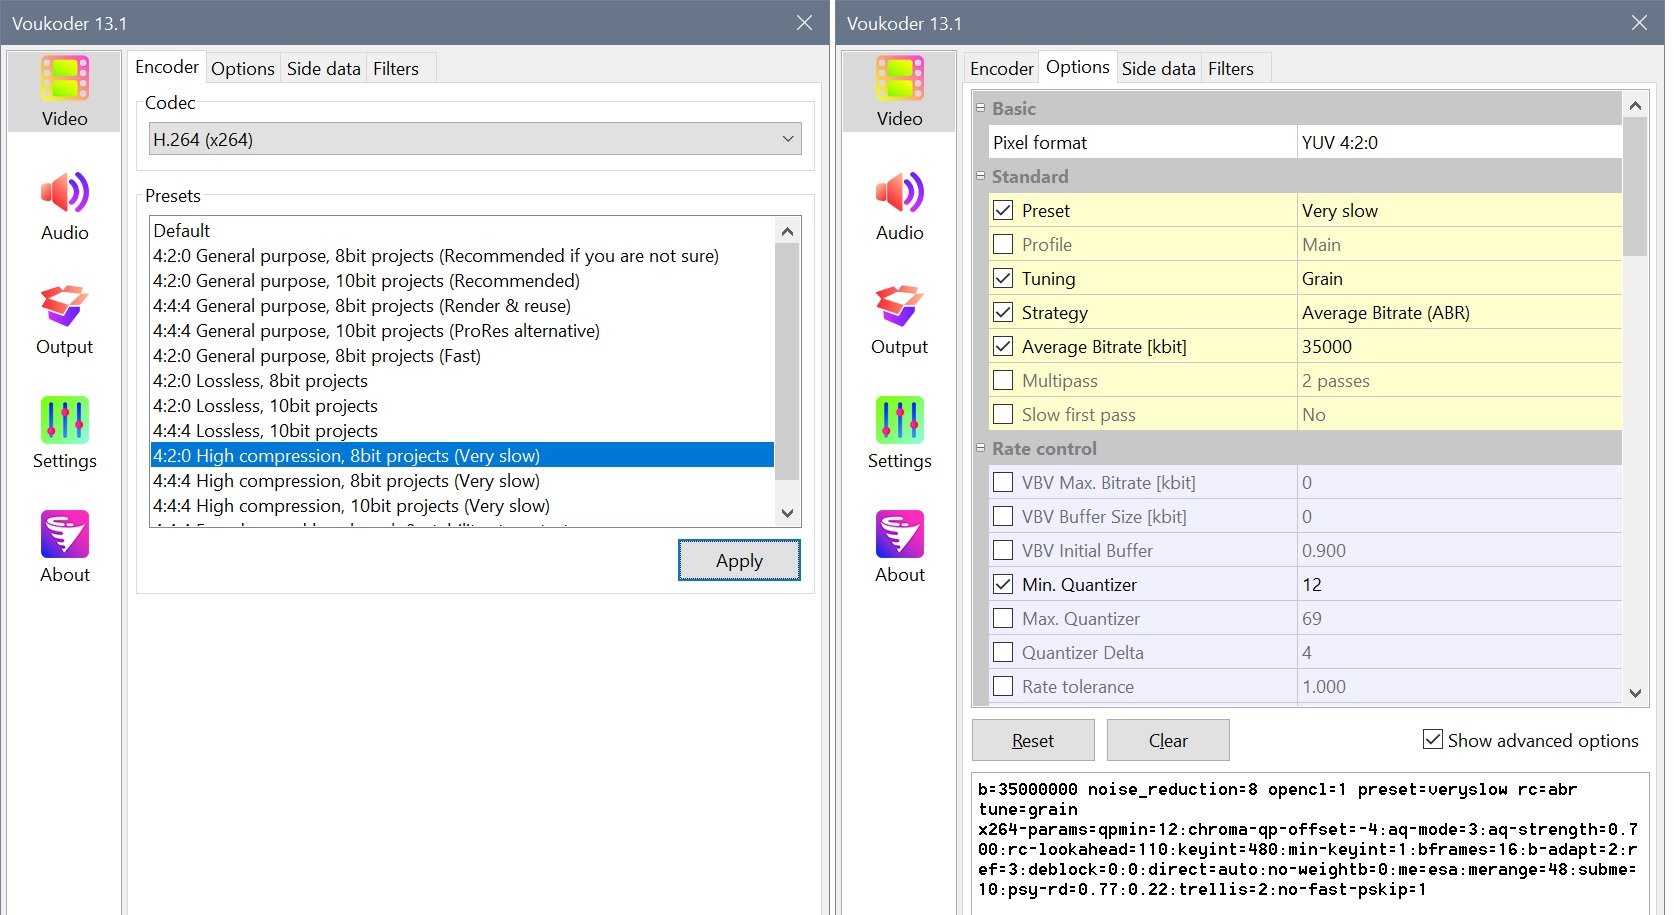The image size is (1674, 915).
Task: Select Video icon in right window
Action: (899, 91)
